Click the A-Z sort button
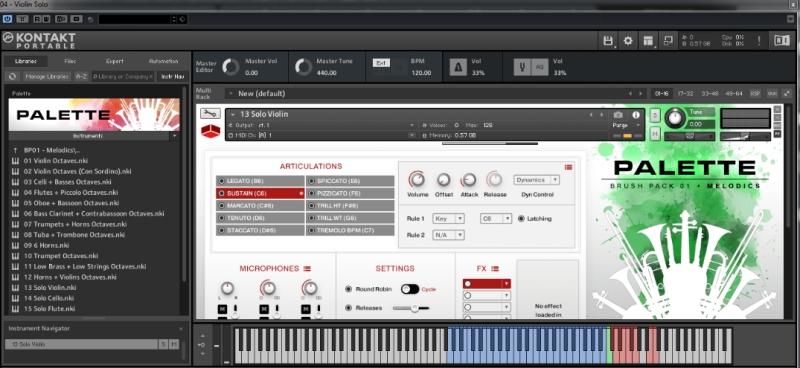The height and width of the screenshot is (368, 800). coord(81,77)
